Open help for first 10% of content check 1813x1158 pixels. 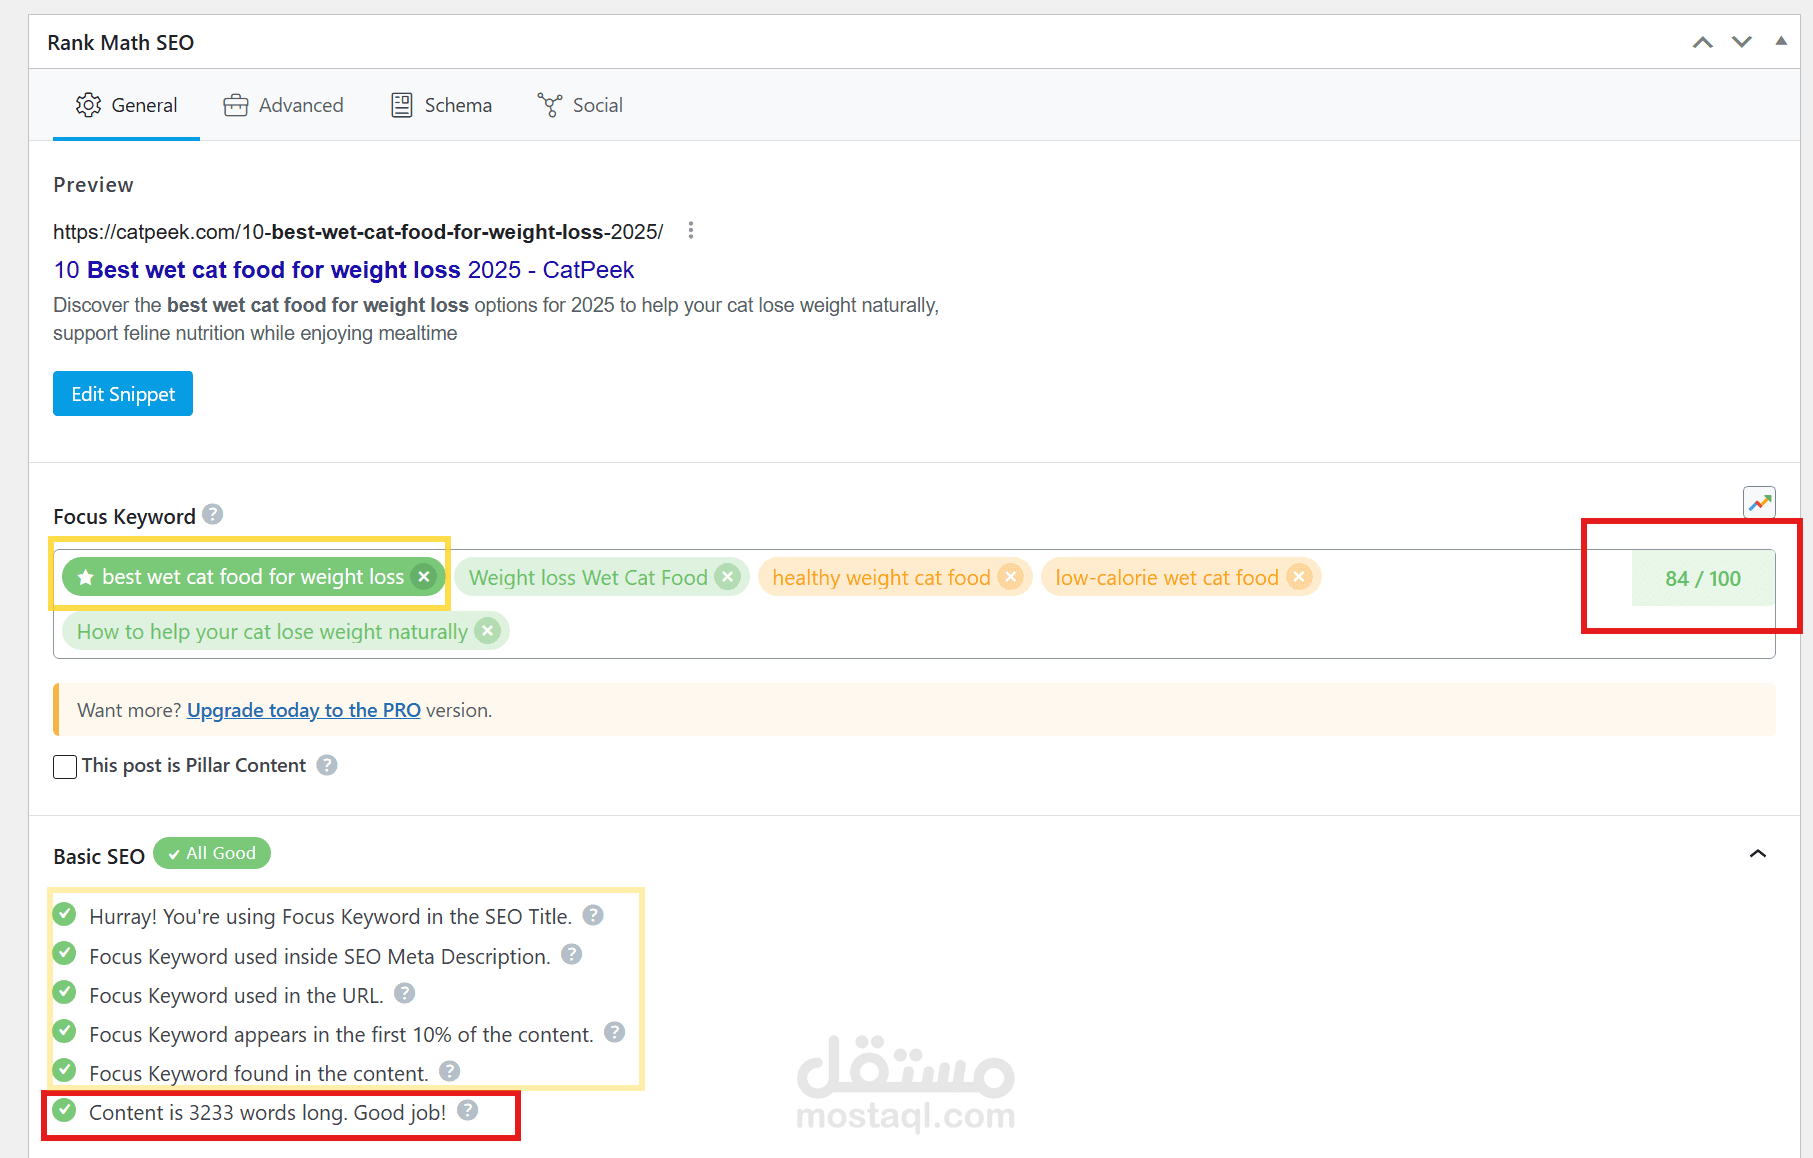tap(615, 1032)
